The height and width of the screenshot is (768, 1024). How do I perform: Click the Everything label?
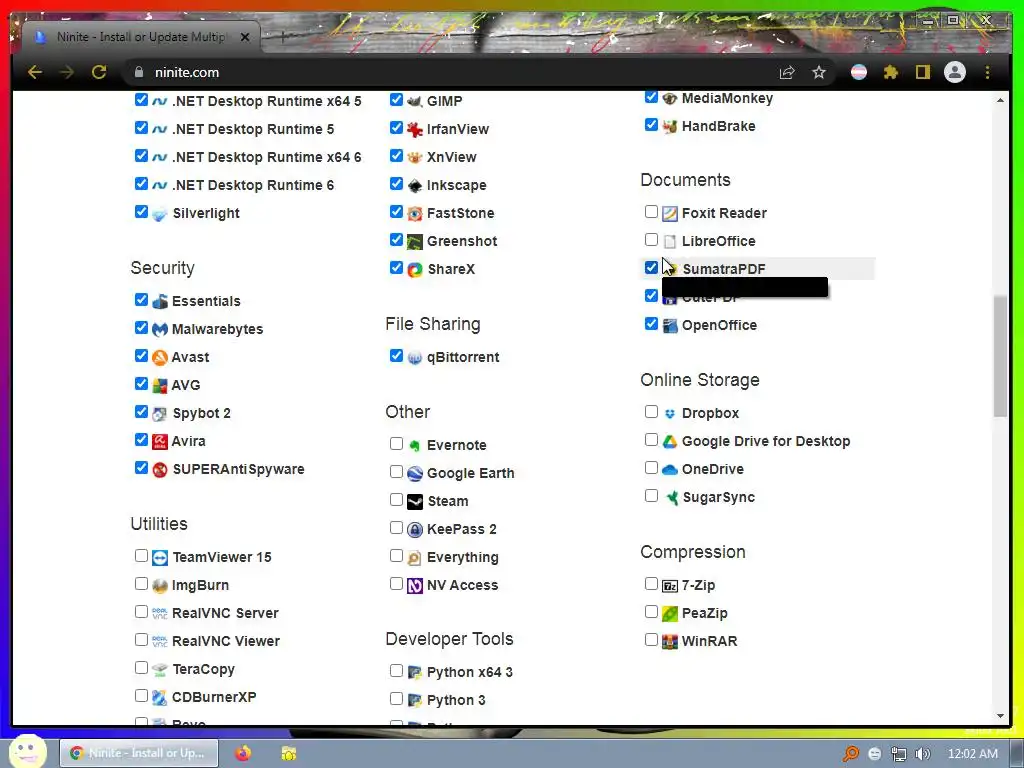click(x=463, y=558)
